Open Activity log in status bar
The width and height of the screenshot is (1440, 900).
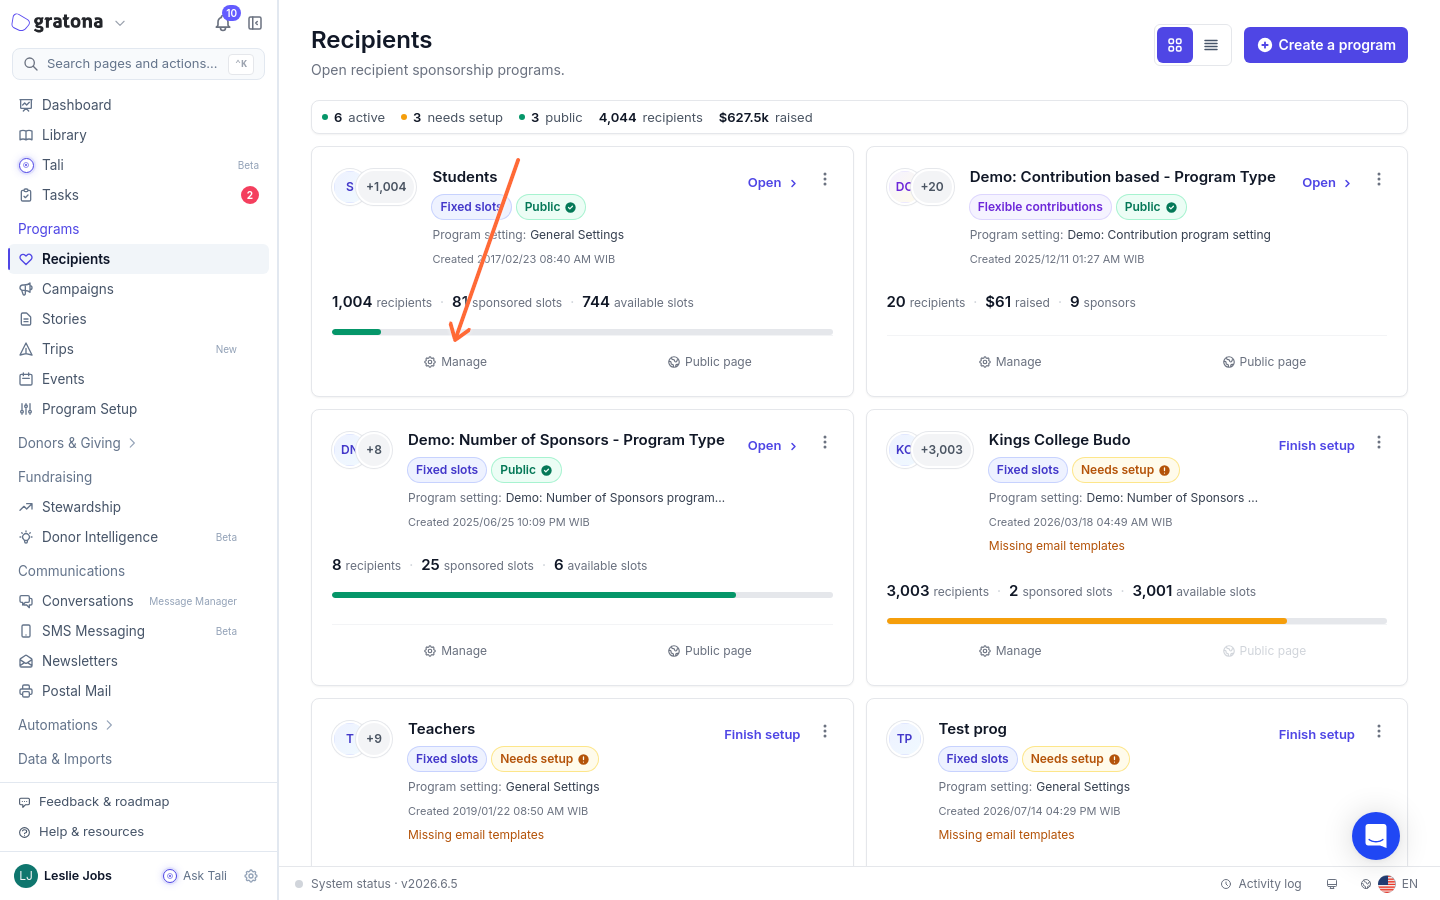click(x=1261, y=884)
